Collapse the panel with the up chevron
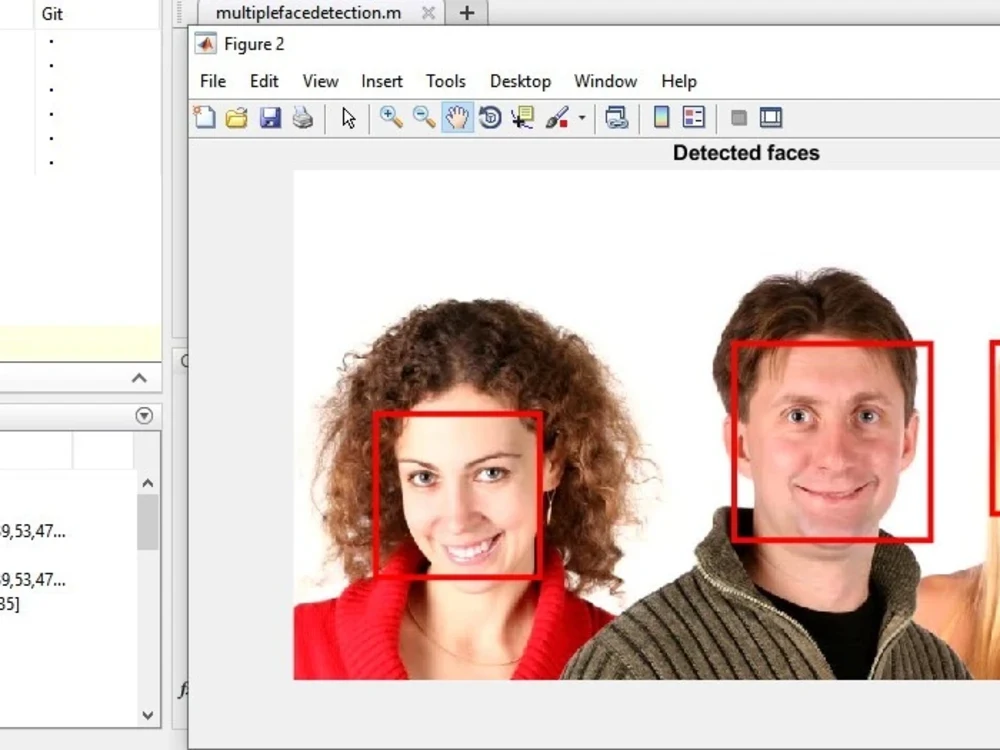The width and height of the screenshot is (1000, 750). [139, 378]
